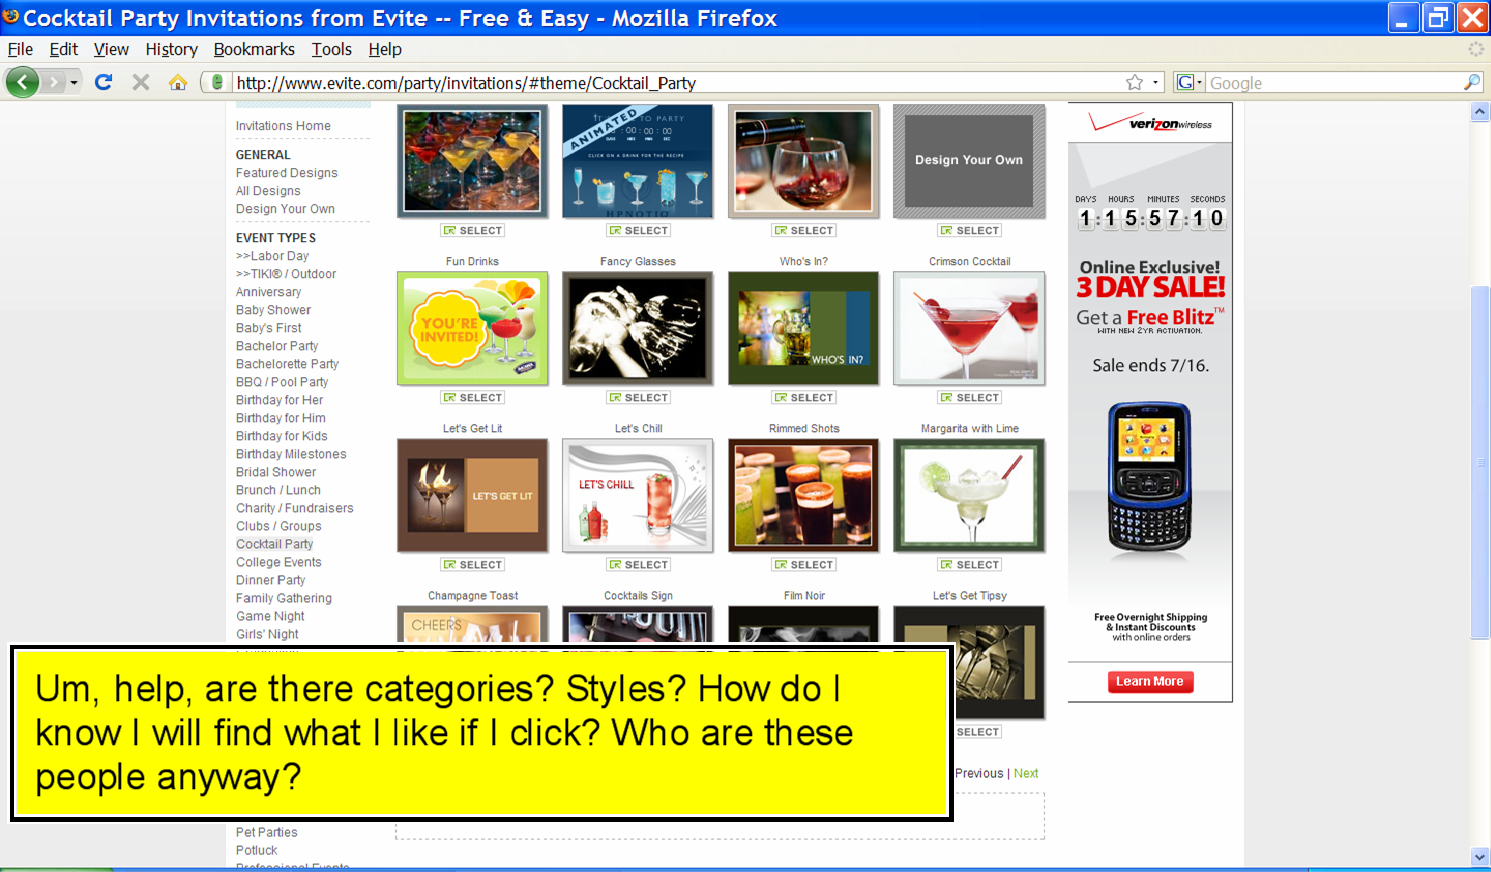Open the Help menu
1491x872 pixels.
(x=384, y=49)
